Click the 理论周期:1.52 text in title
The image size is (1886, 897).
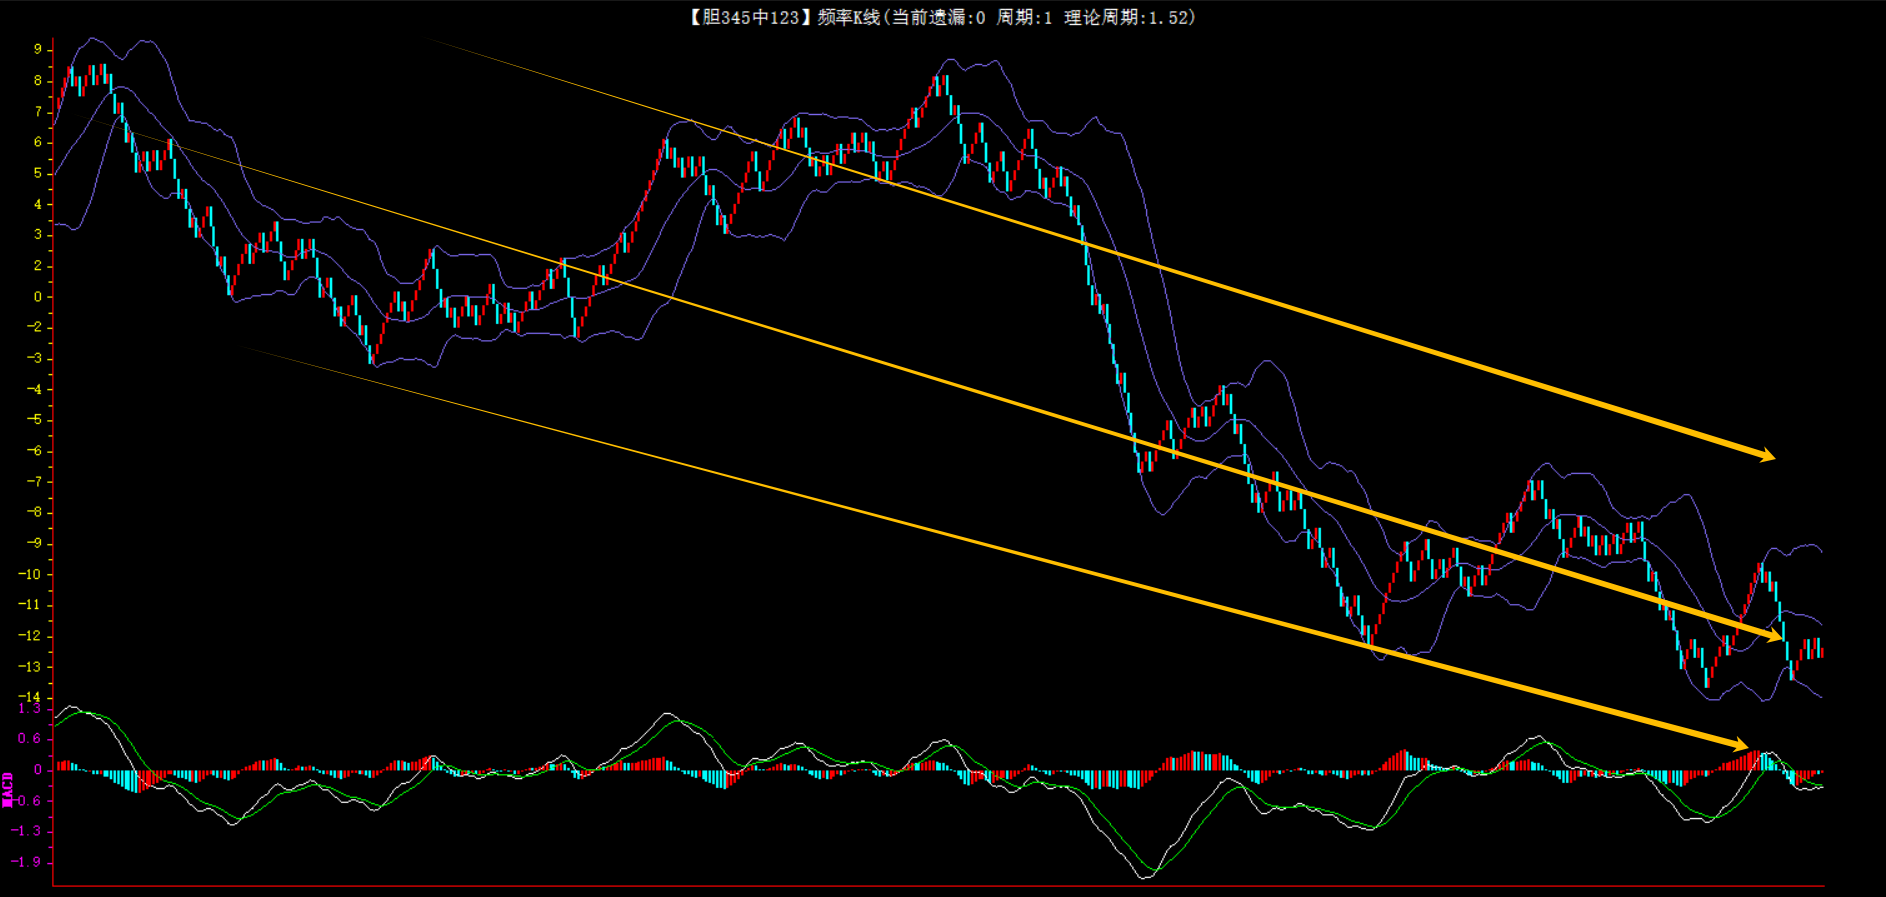pos(1128,17)
